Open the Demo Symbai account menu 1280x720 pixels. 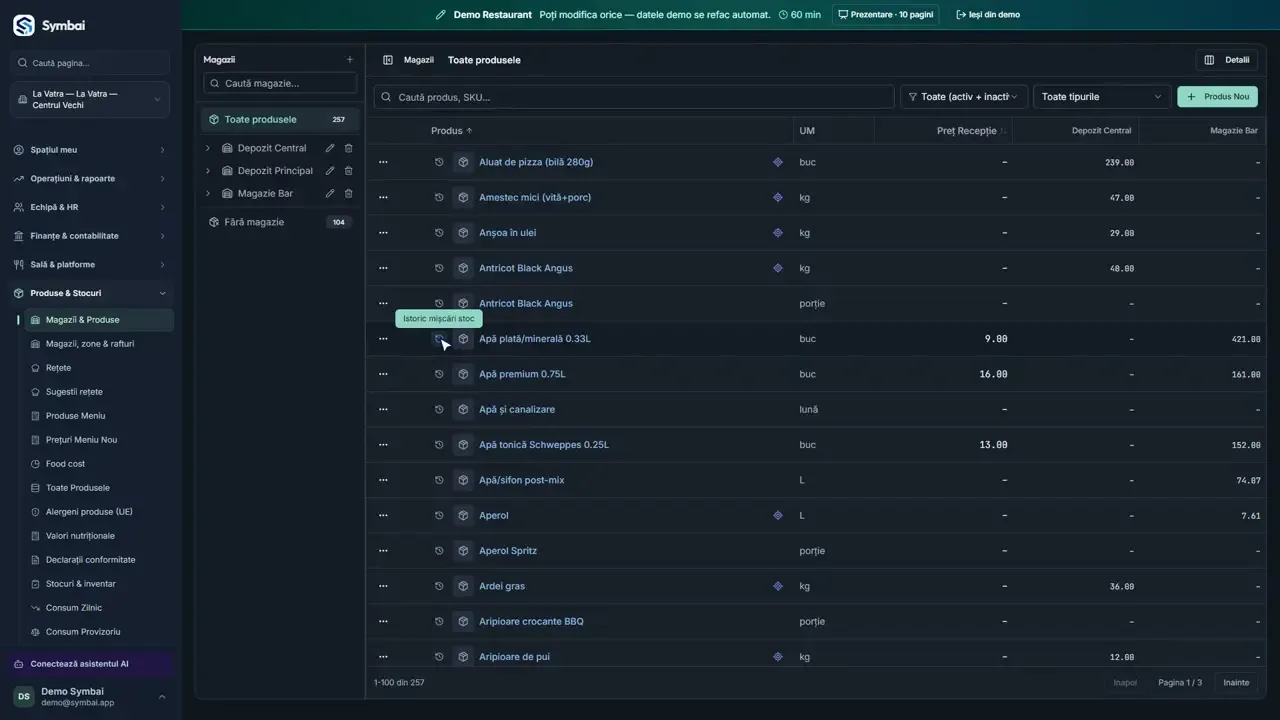coord(90,696)
